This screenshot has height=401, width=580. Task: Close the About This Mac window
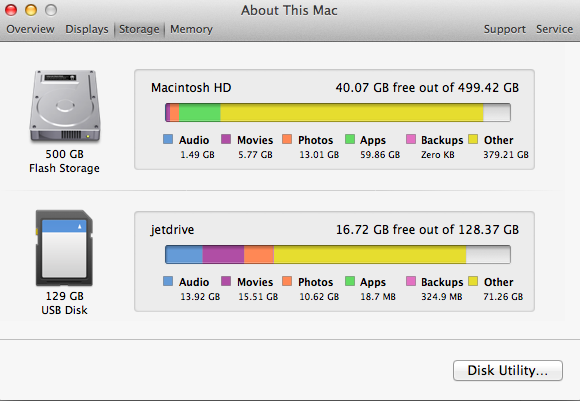(11, 10)
